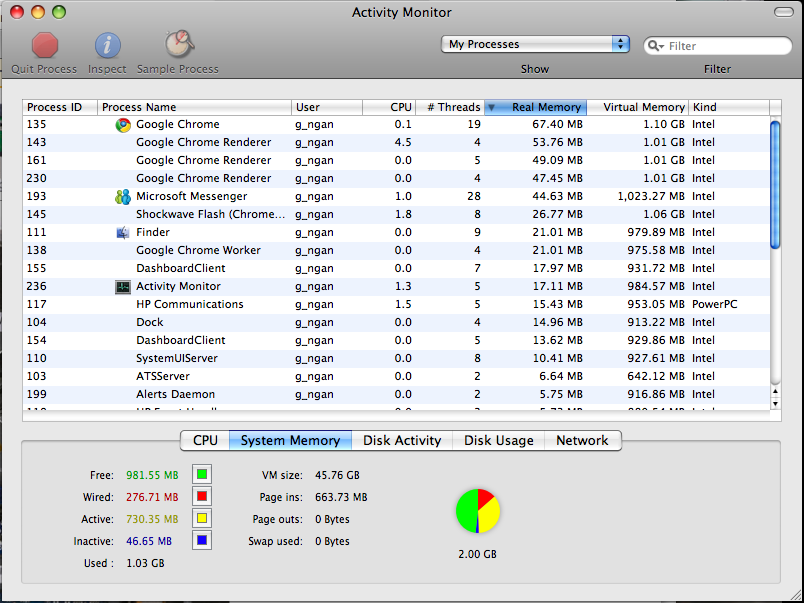
Task: Open the My Processes dropdown
Action: [535, 44]
